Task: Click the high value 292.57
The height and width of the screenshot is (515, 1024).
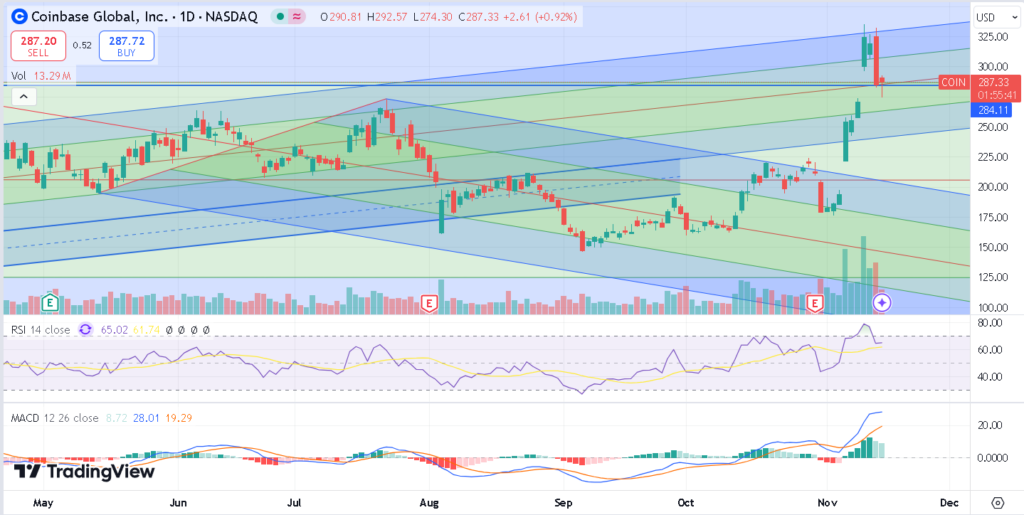Action: [392, 18]
